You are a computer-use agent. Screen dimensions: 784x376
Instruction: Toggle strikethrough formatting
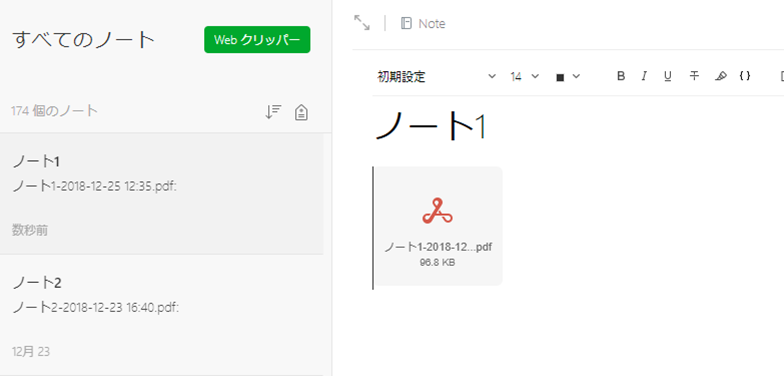[x=694, y=76]
